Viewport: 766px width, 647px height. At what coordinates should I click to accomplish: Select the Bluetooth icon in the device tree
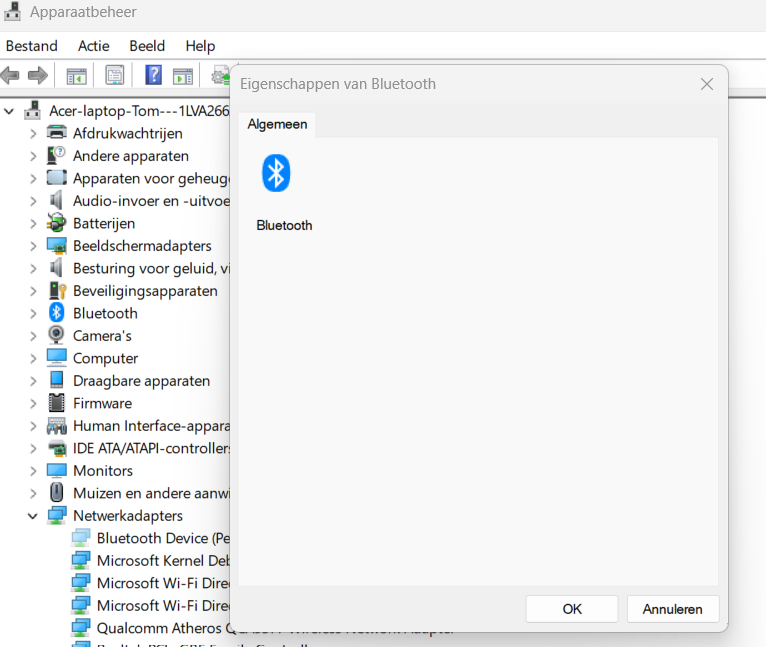(x=57, y=313)
